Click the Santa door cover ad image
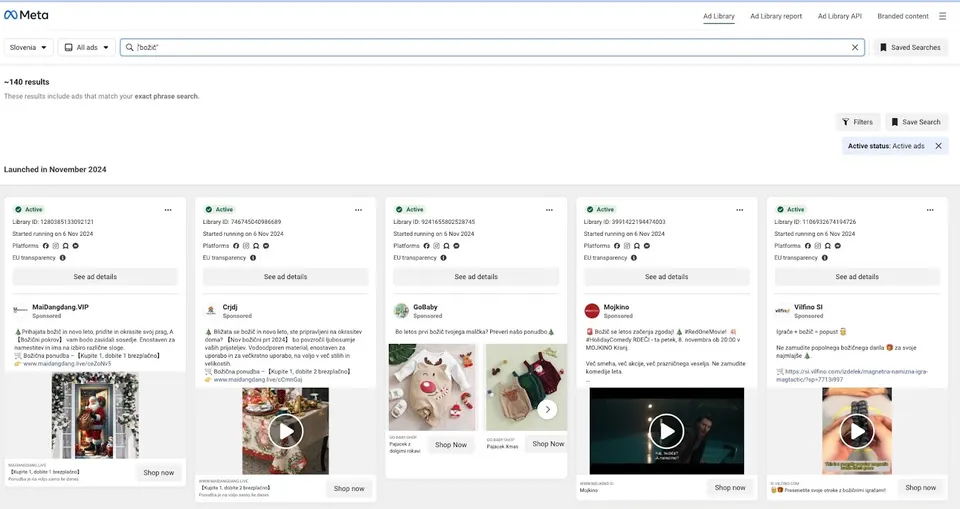This screenshot has height=509, width=960. point(95,415)
